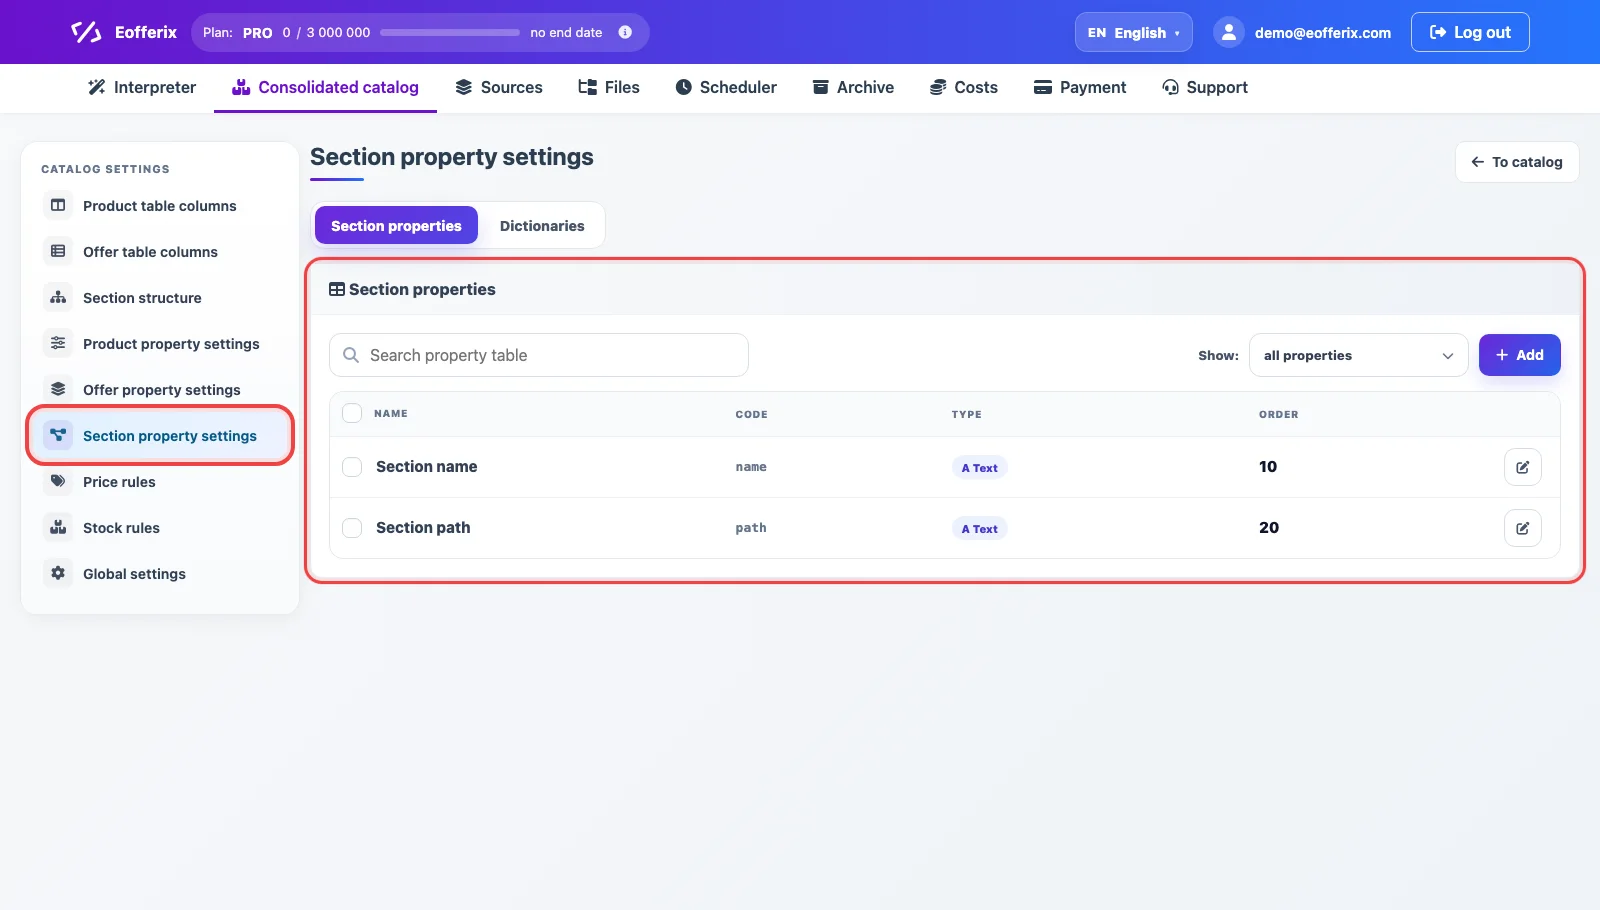
Task: Open the Support tab
Action: click(1205, 87)
